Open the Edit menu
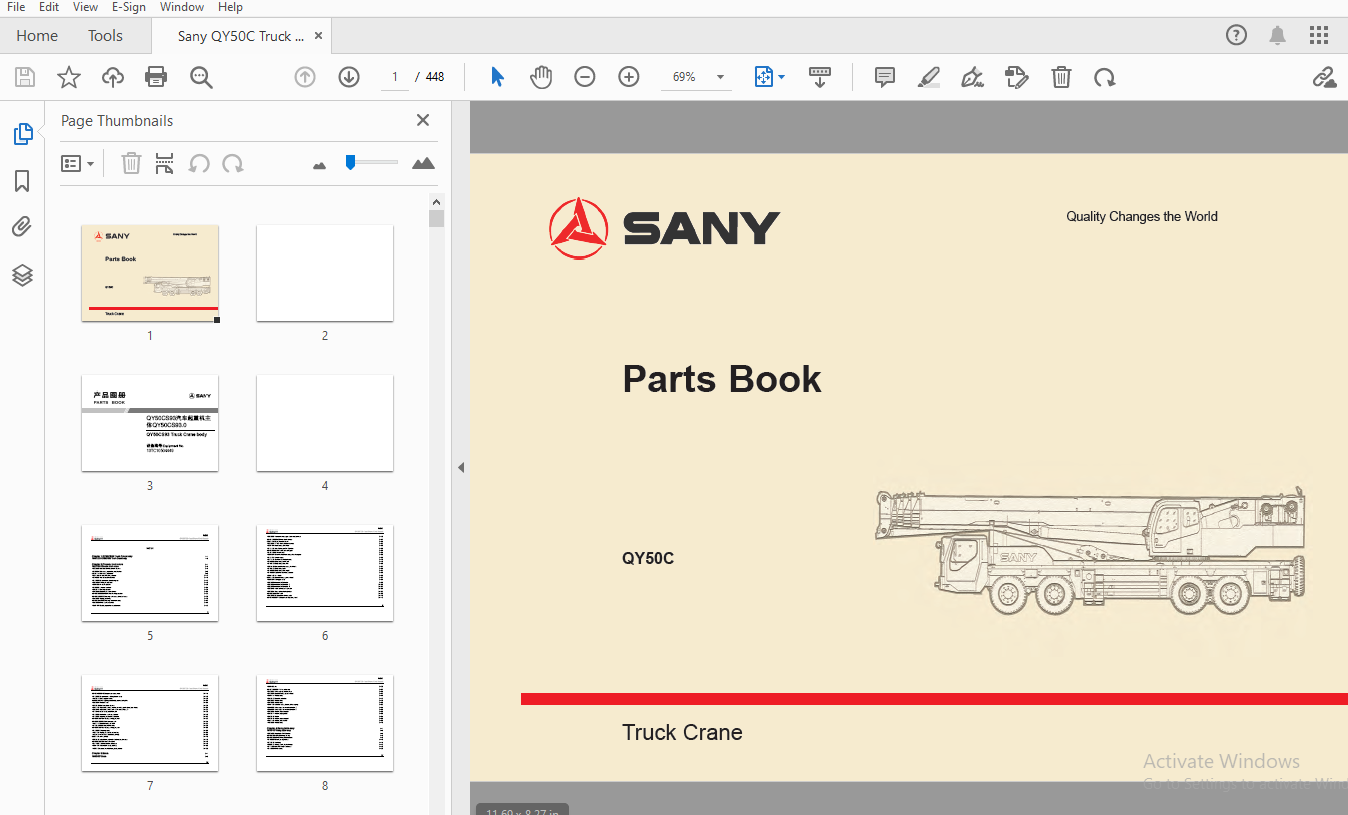Image resolution: width=1348 pixels, height=815 pixels. [x=49, y=7]
